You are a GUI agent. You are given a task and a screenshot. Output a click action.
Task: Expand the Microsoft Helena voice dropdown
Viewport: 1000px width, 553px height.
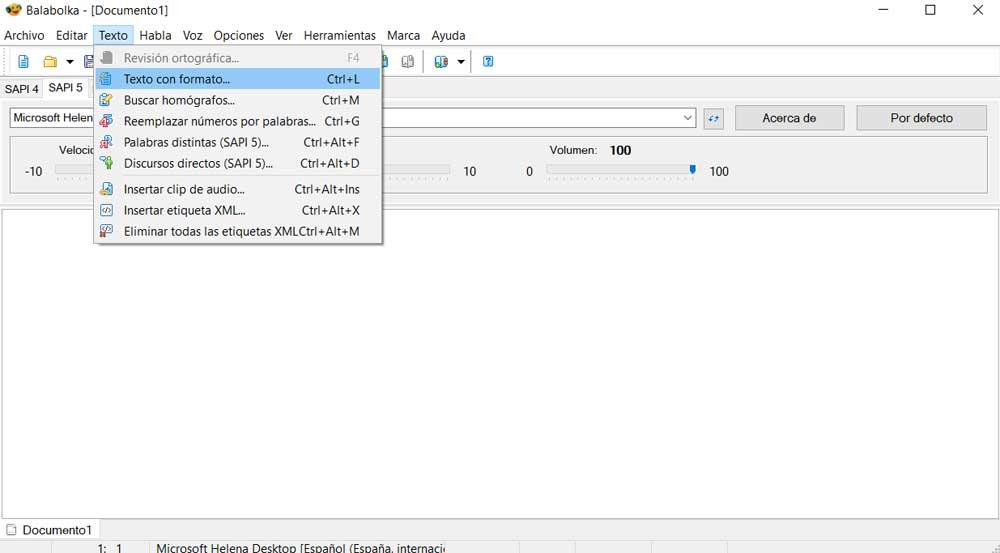pos(688,118)
